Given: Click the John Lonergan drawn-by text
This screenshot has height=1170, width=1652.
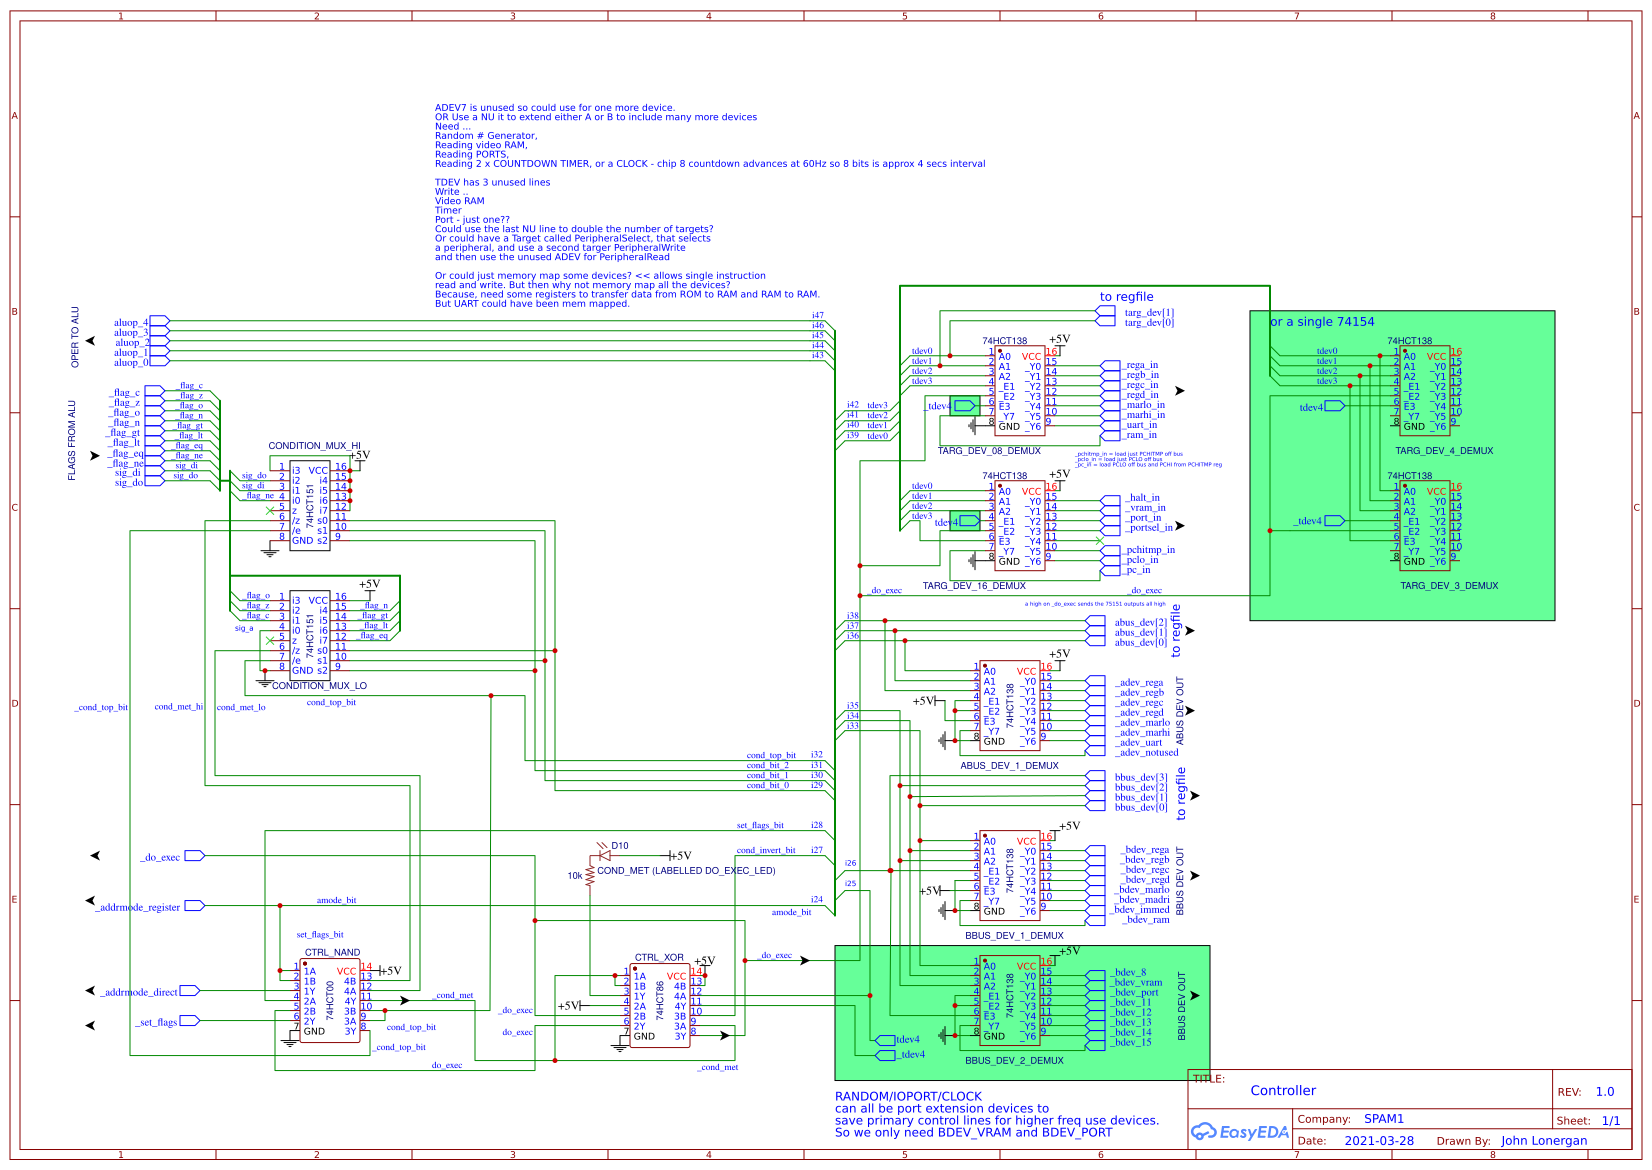Looking at the screenshot, I should coord(1543,1140).
